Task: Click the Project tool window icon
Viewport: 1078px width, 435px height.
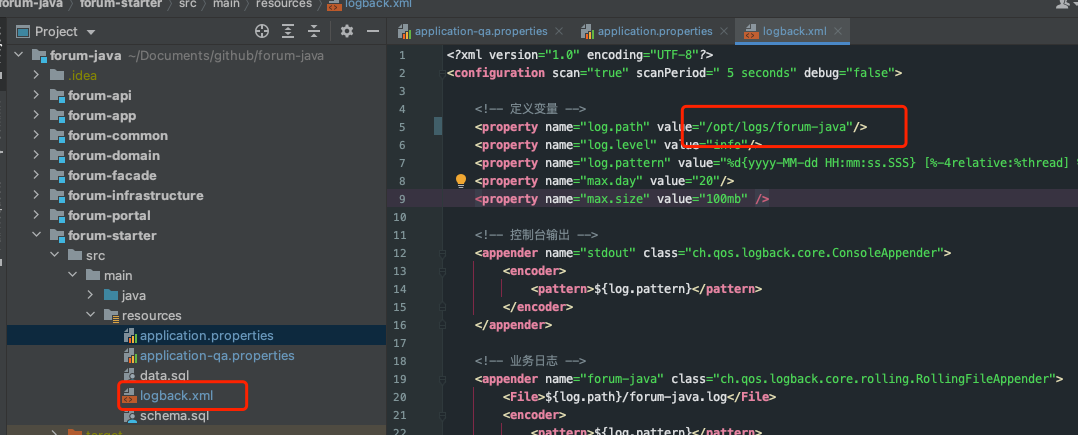Action: click(x=23, y=32)
